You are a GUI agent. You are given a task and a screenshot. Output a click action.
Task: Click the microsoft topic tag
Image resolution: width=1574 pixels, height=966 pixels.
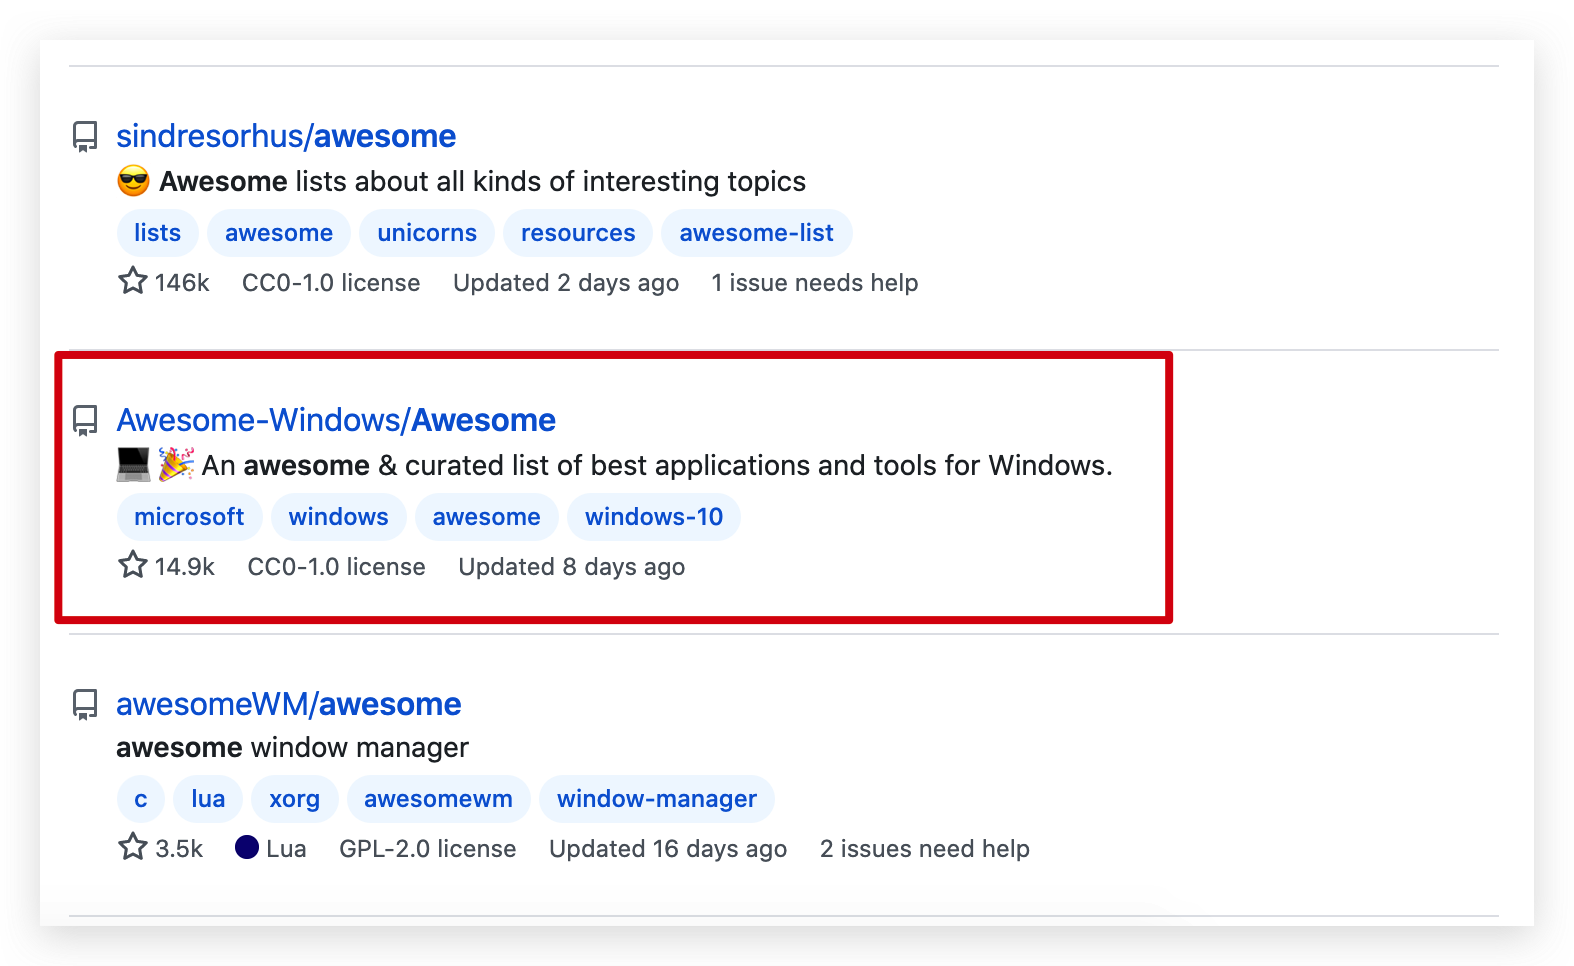pyautogui.click(x=189, y=517)
